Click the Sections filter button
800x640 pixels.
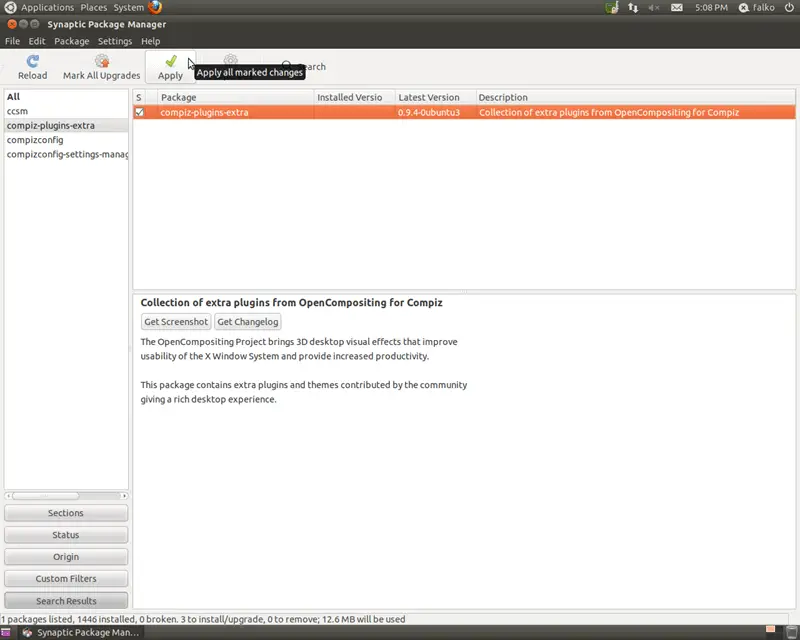(x=66, y=513)
